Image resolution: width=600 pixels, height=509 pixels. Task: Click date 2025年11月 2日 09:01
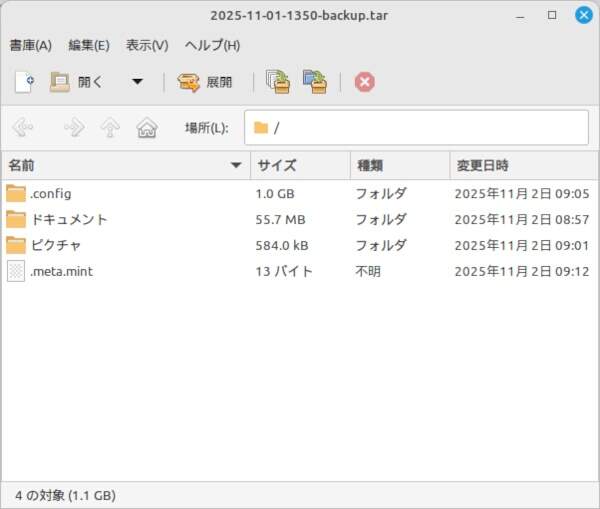pyautogui.click(x=522, y=245)
